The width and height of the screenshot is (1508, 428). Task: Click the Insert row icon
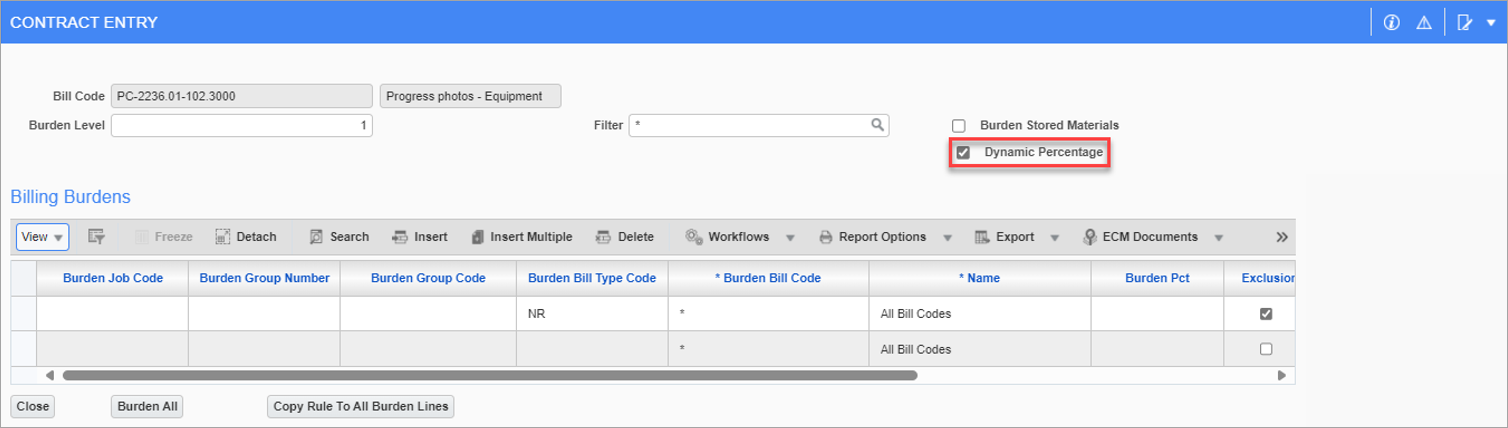(400, 237)
